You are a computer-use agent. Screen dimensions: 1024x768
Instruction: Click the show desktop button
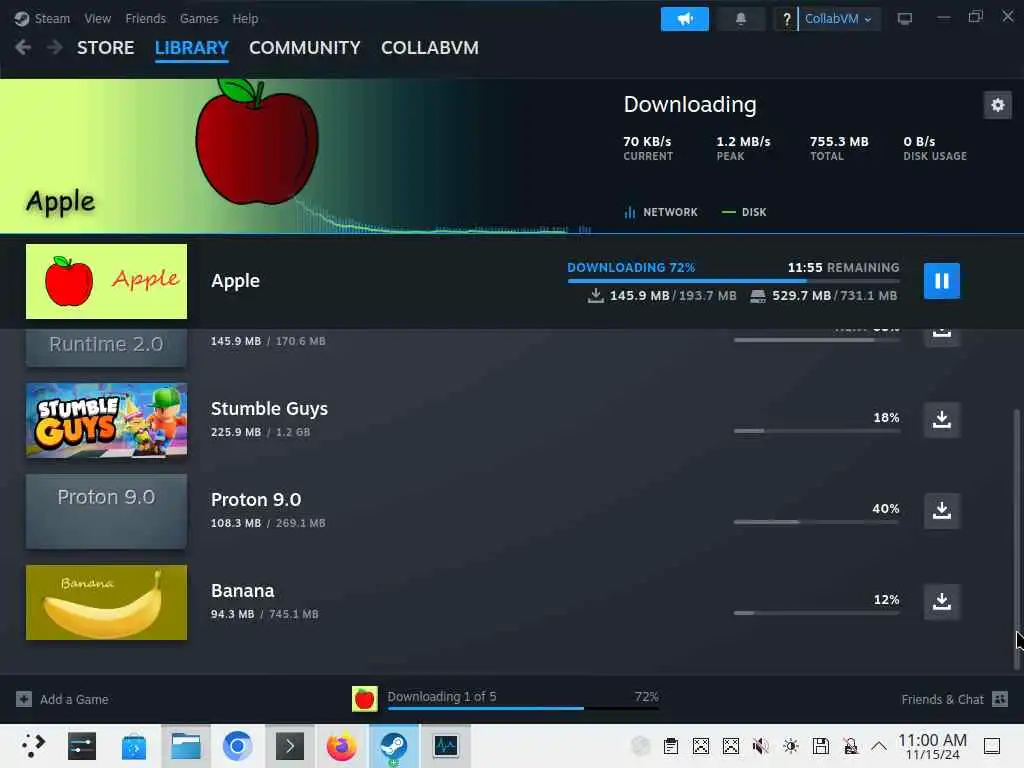[992, 746]
